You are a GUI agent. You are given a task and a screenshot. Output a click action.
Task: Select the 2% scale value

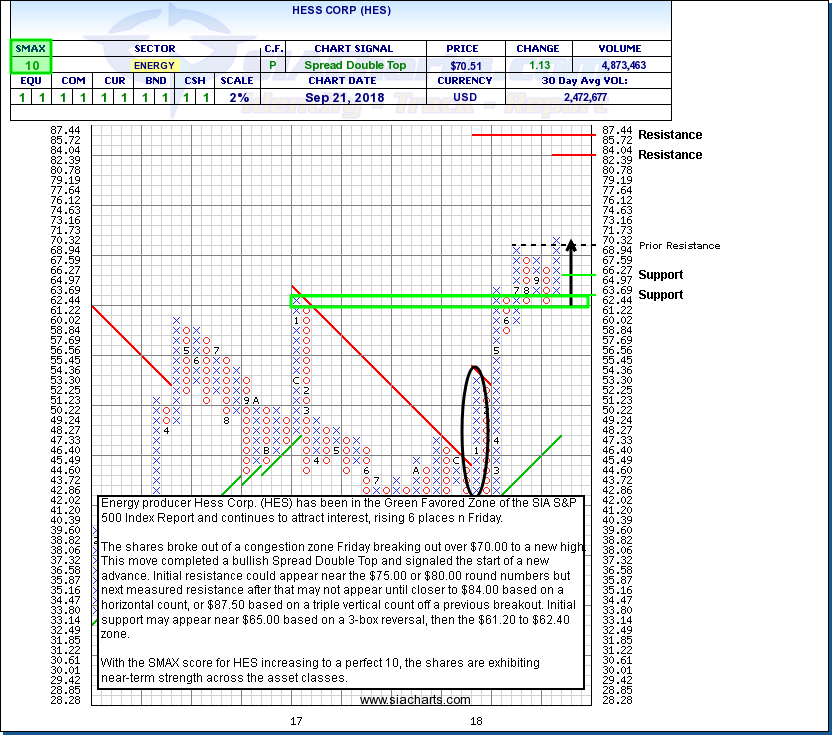(236, 97)
